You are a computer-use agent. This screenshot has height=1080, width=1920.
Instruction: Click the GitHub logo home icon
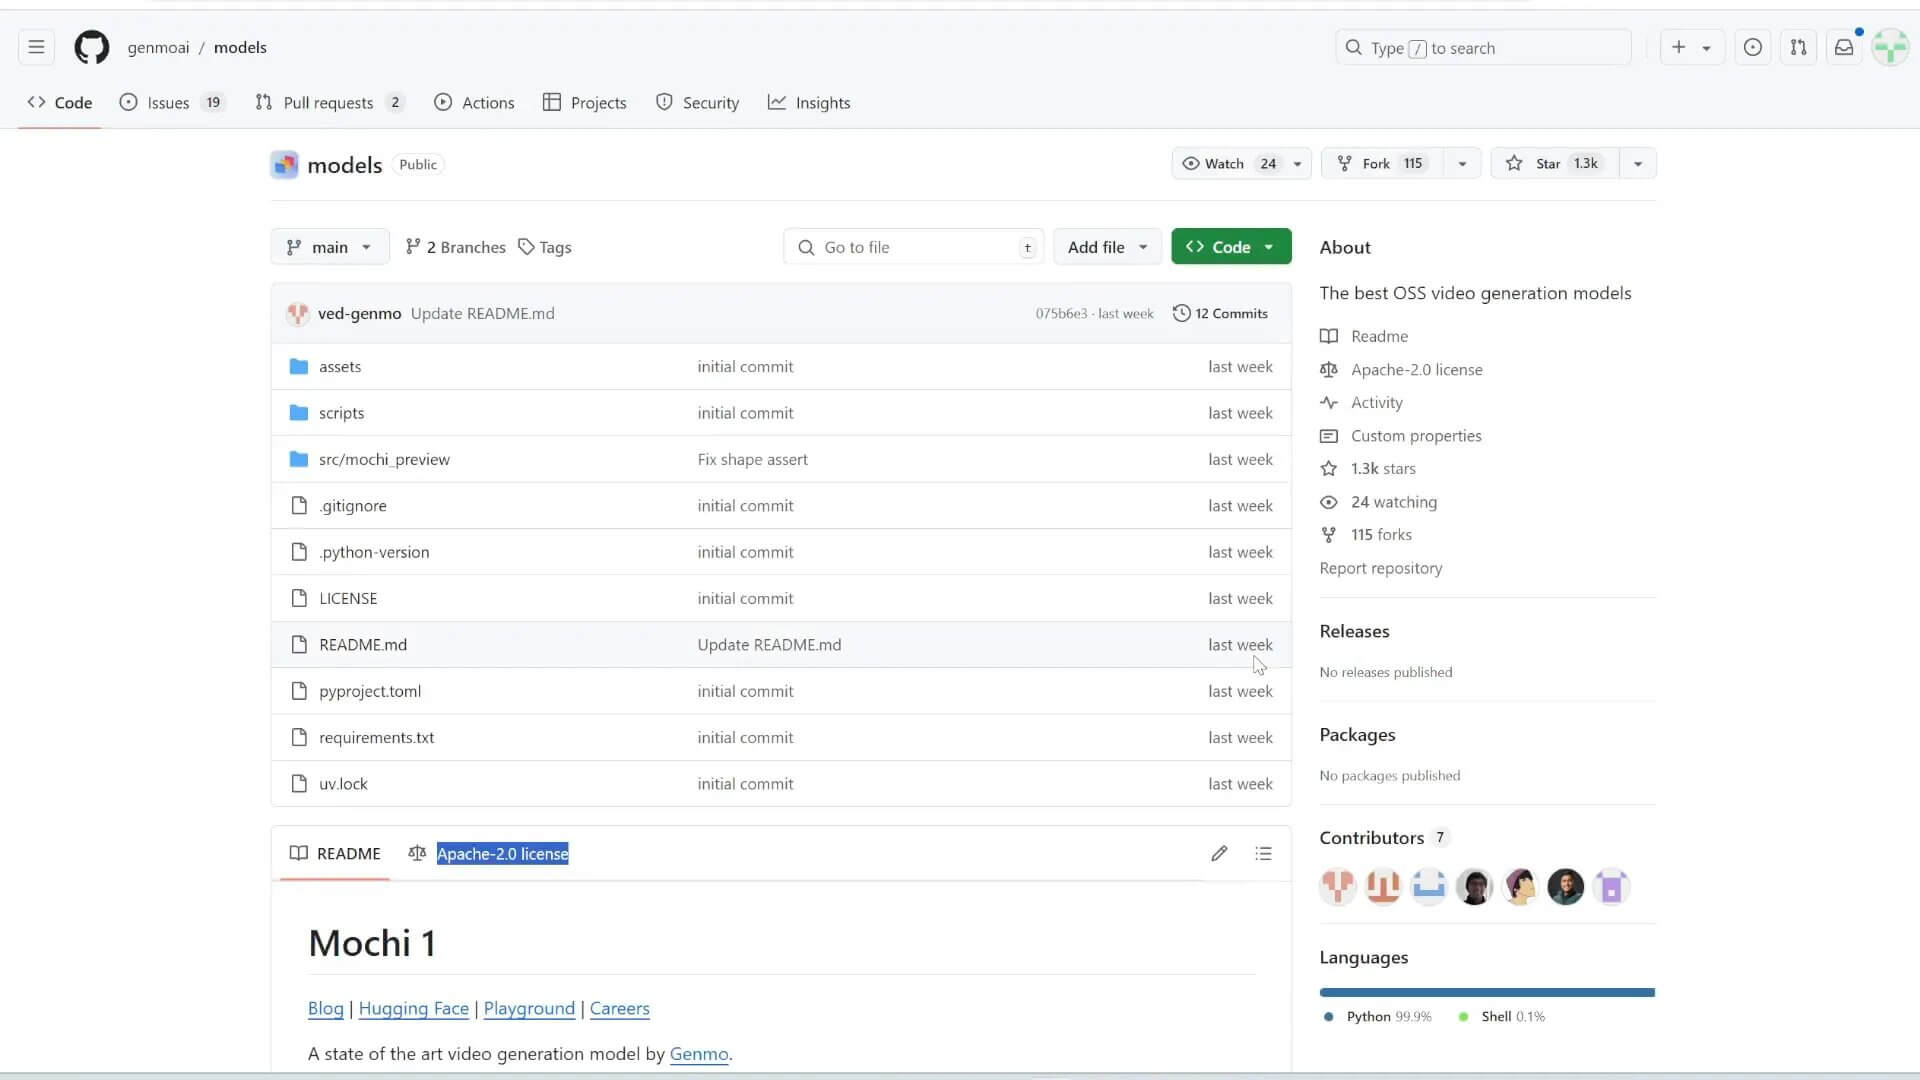click(91, 47)
